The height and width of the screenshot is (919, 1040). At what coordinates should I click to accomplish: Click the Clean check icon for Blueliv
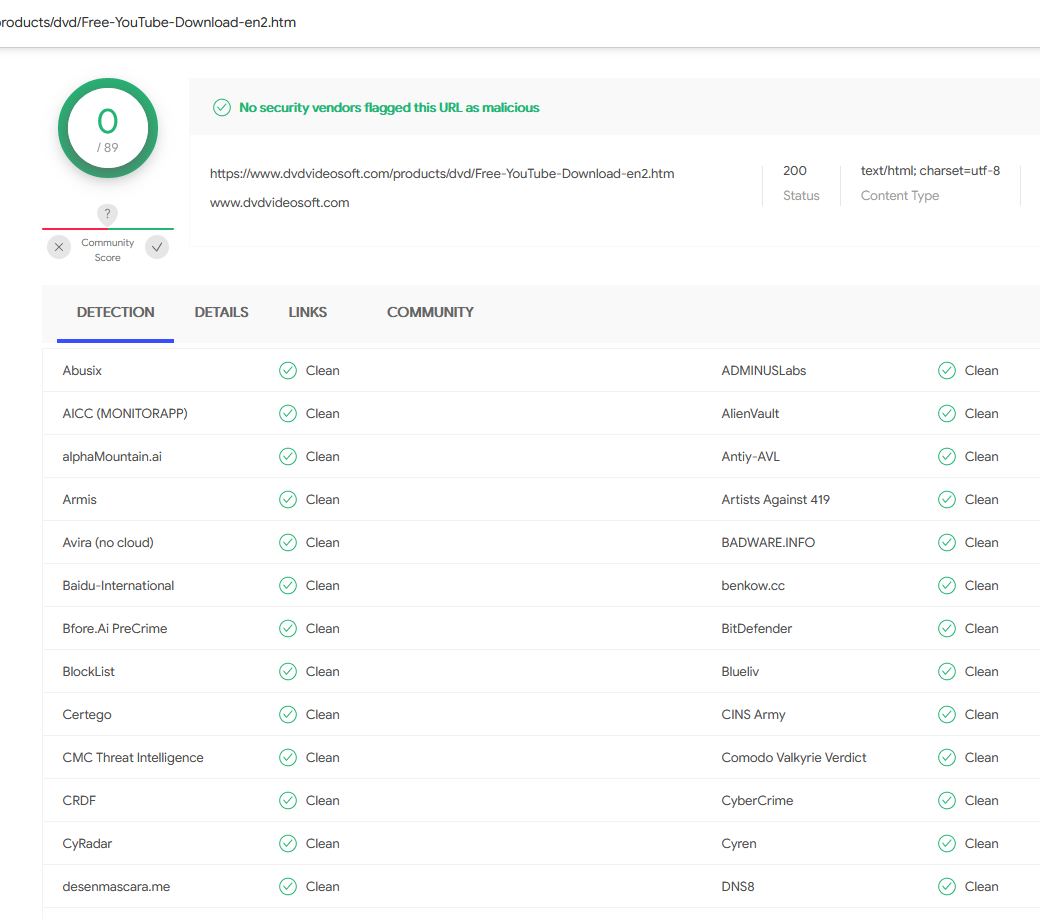tap(947, 672)
